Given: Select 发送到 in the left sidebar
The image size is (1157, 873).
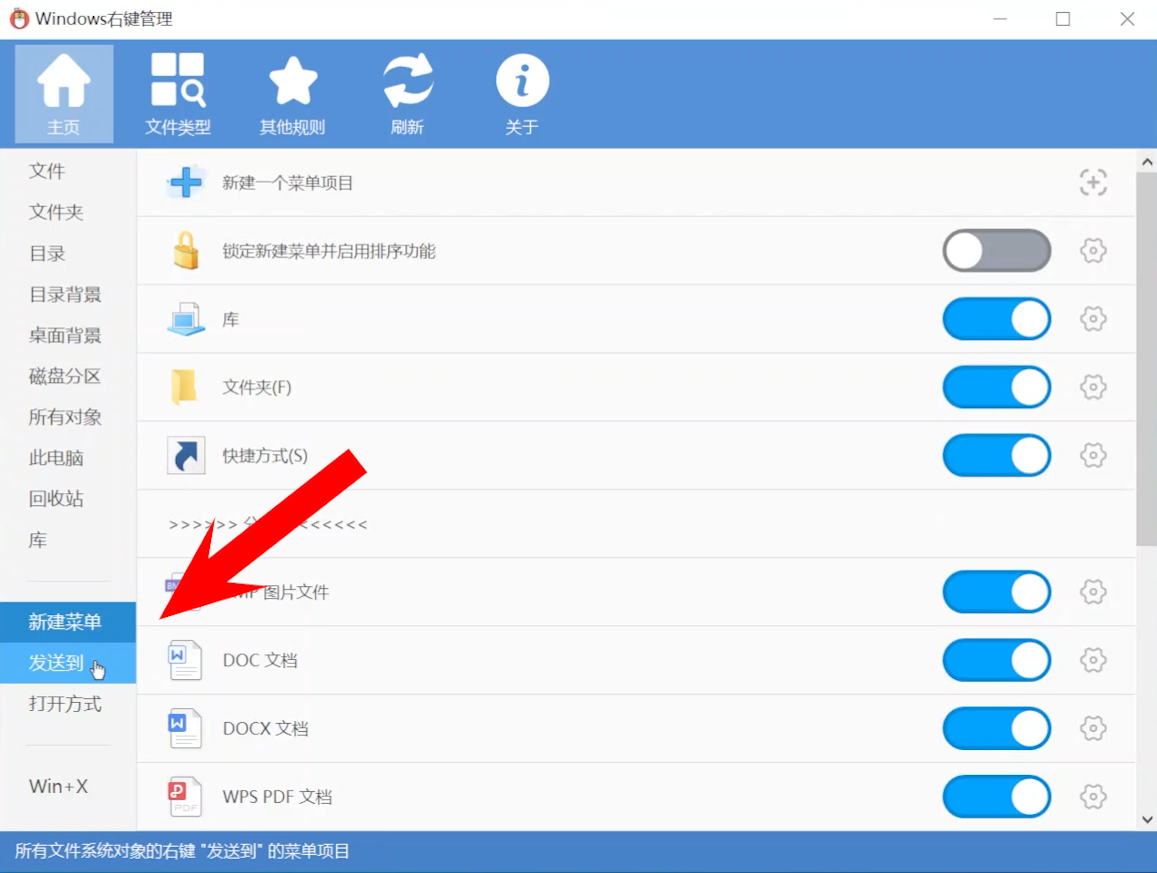Looking at the screenshot, I should click(x=57, y=663).
